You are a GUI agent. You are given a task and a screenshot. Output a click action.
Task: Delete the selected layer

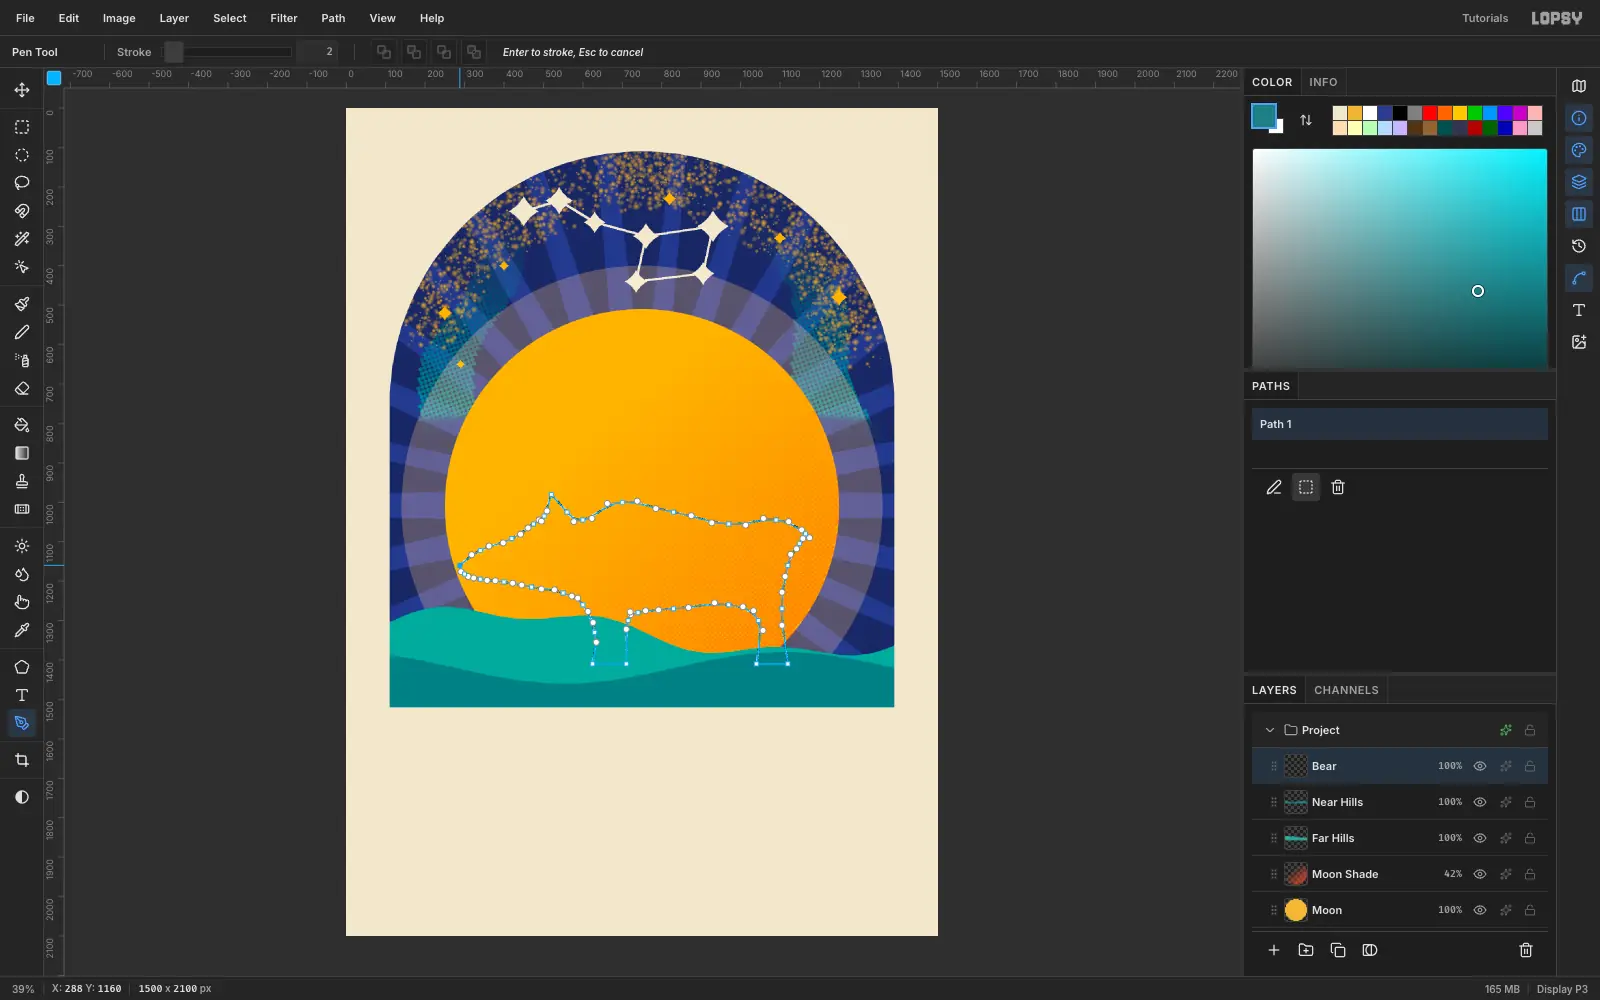[1526, 950]
